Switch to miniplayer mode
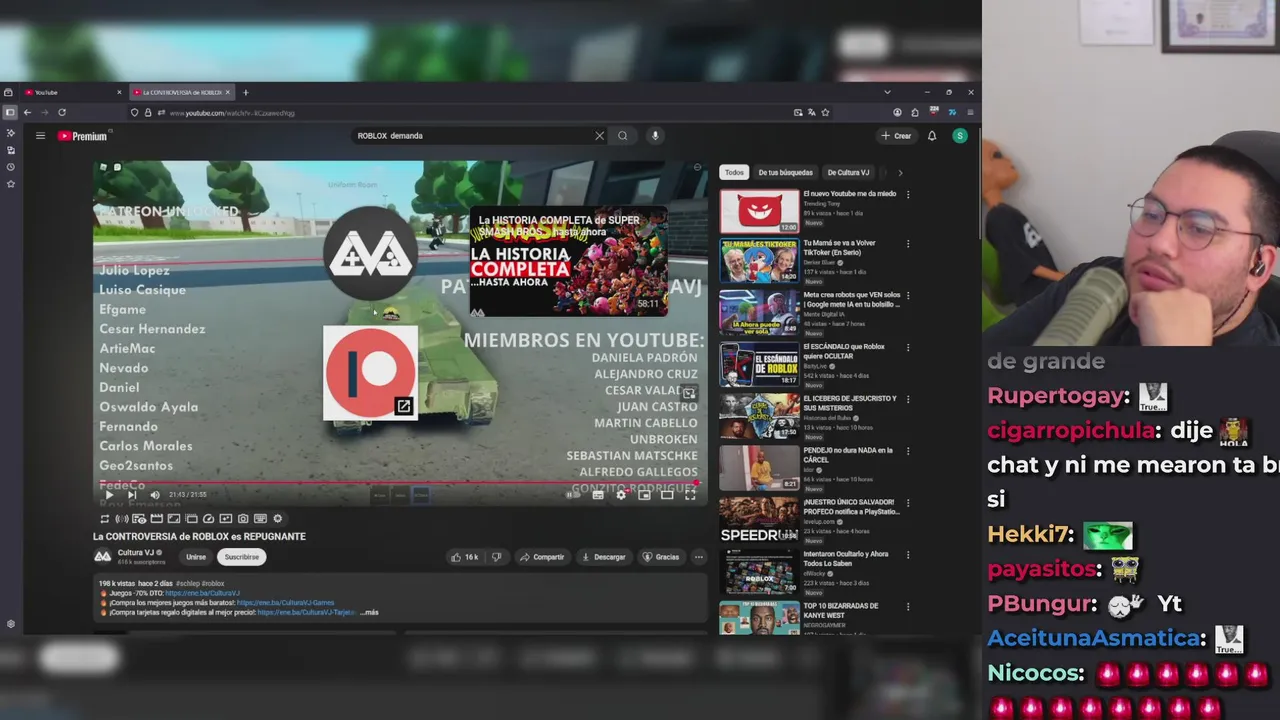The width and height of the screenshot is (1280, 720). [x=644, y=495]
